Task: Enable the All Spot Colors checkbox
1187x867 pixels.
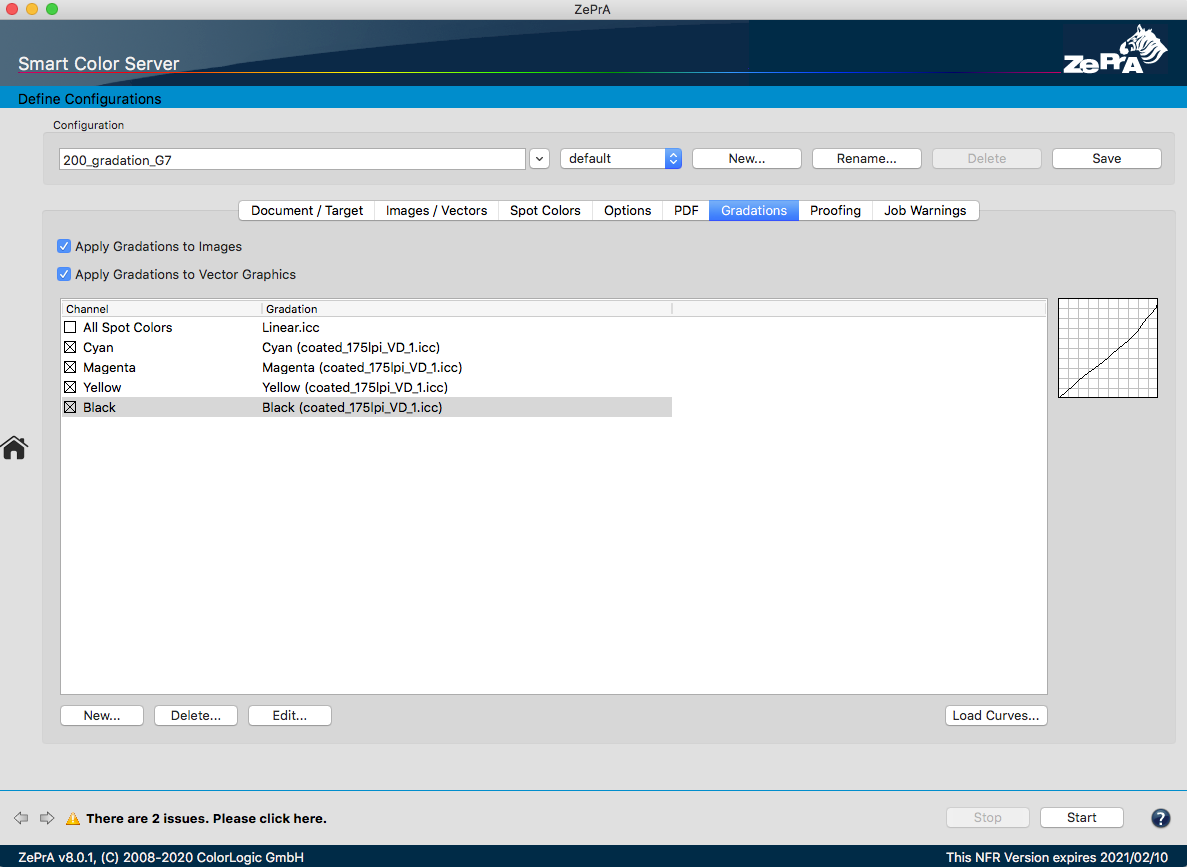Action: tap(70, 327)
